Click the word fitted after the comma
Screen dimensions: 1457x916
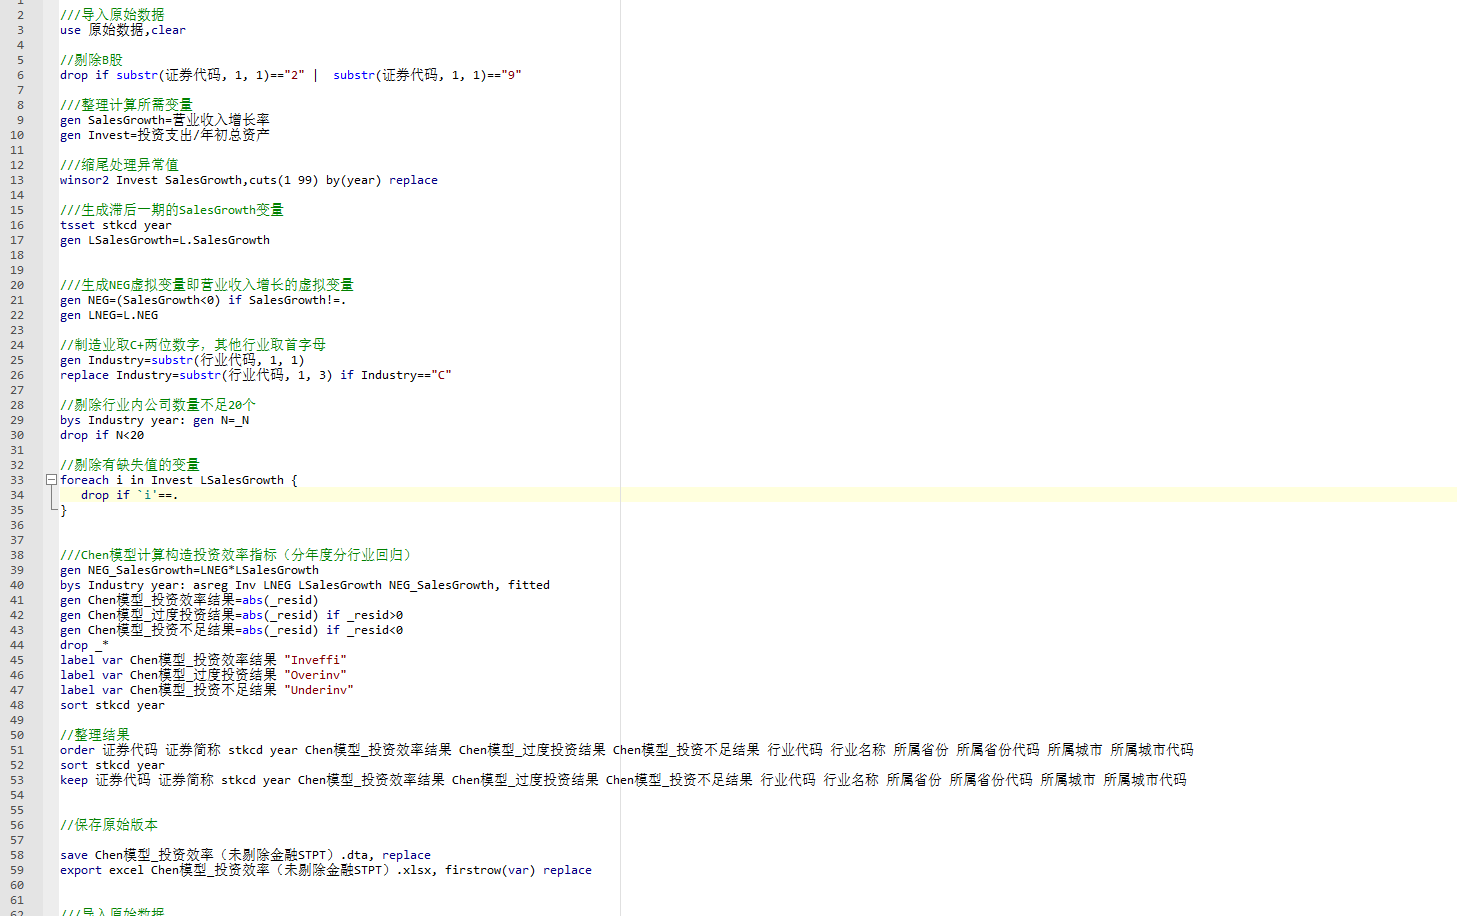[x=528, y=585]
